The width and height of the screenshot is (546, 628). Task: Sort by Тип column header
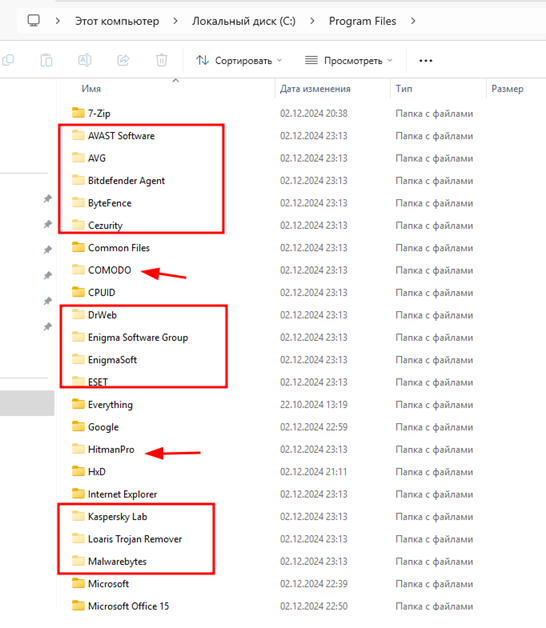tap(404, 89)
